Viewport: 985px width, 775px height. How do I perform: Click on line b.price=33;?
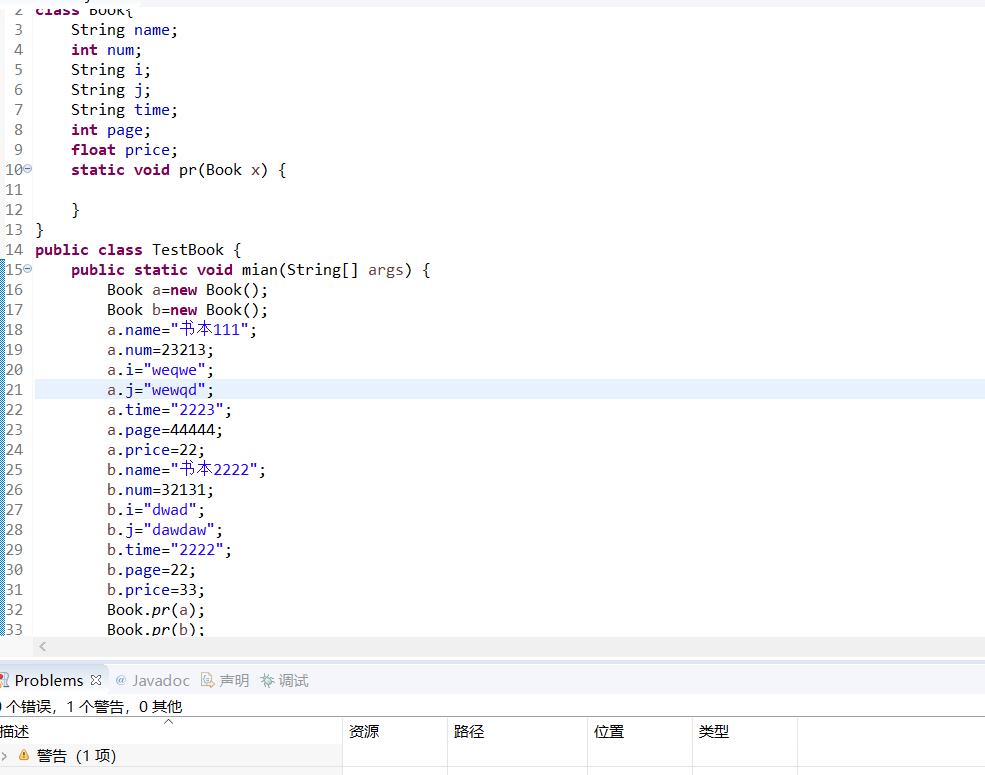156,590
